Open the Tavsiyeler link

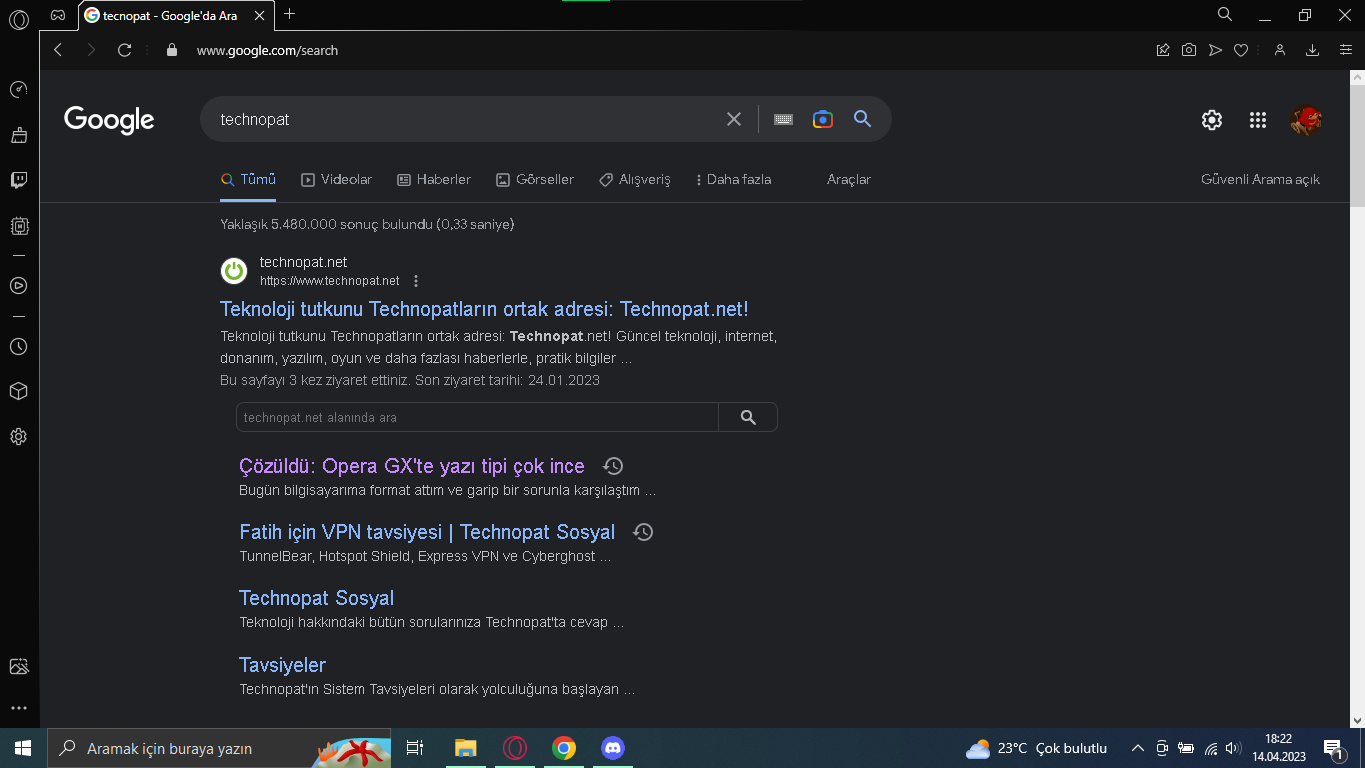tap(282, 665)
